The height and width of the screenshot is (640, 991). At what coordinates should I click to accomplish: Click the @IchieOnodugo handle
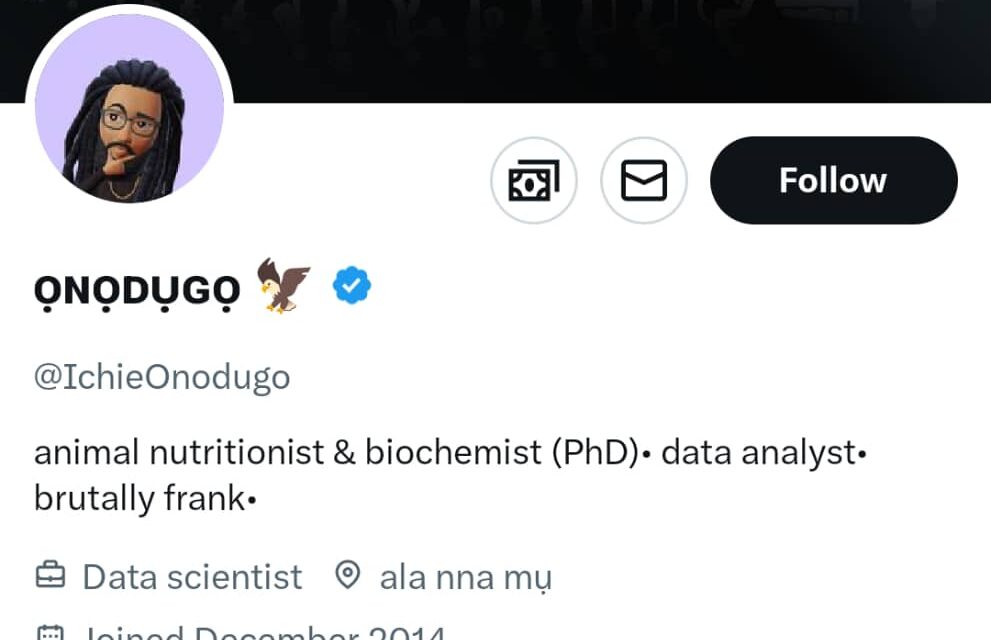(x=162, y=377)
